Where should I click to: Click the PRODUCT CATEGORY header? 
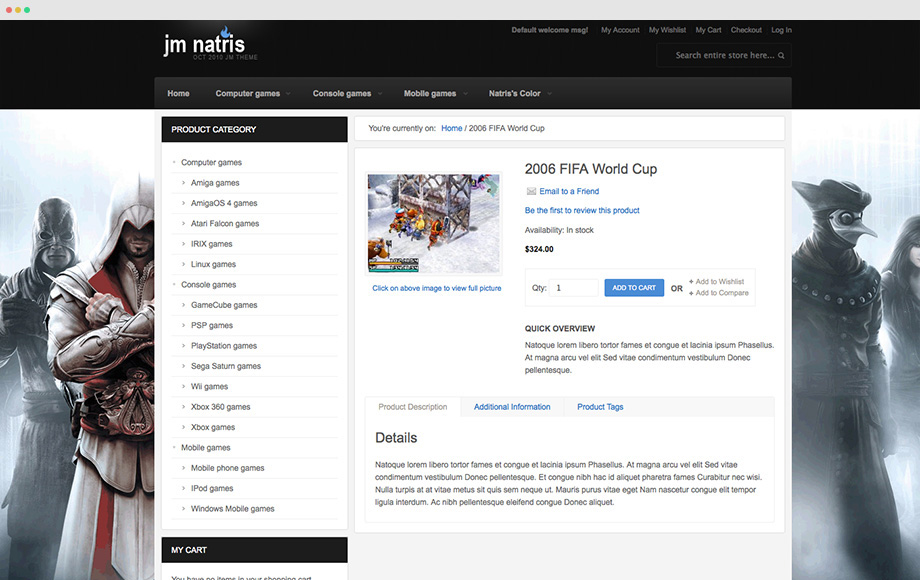(x=255, y=130)
